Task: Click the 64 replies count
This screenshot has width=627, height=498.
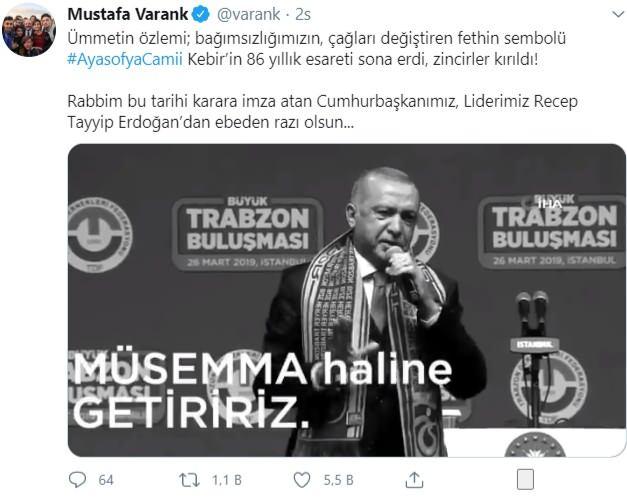Action: click(x=106, y=480)
